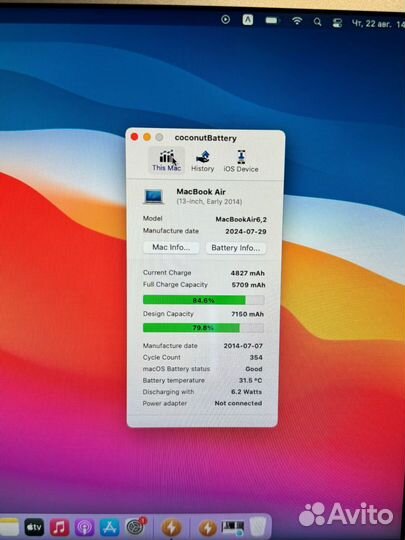Click the Full Charge Capacity label
This screenshot has height=540, width=405.
(x=175, y=284)
